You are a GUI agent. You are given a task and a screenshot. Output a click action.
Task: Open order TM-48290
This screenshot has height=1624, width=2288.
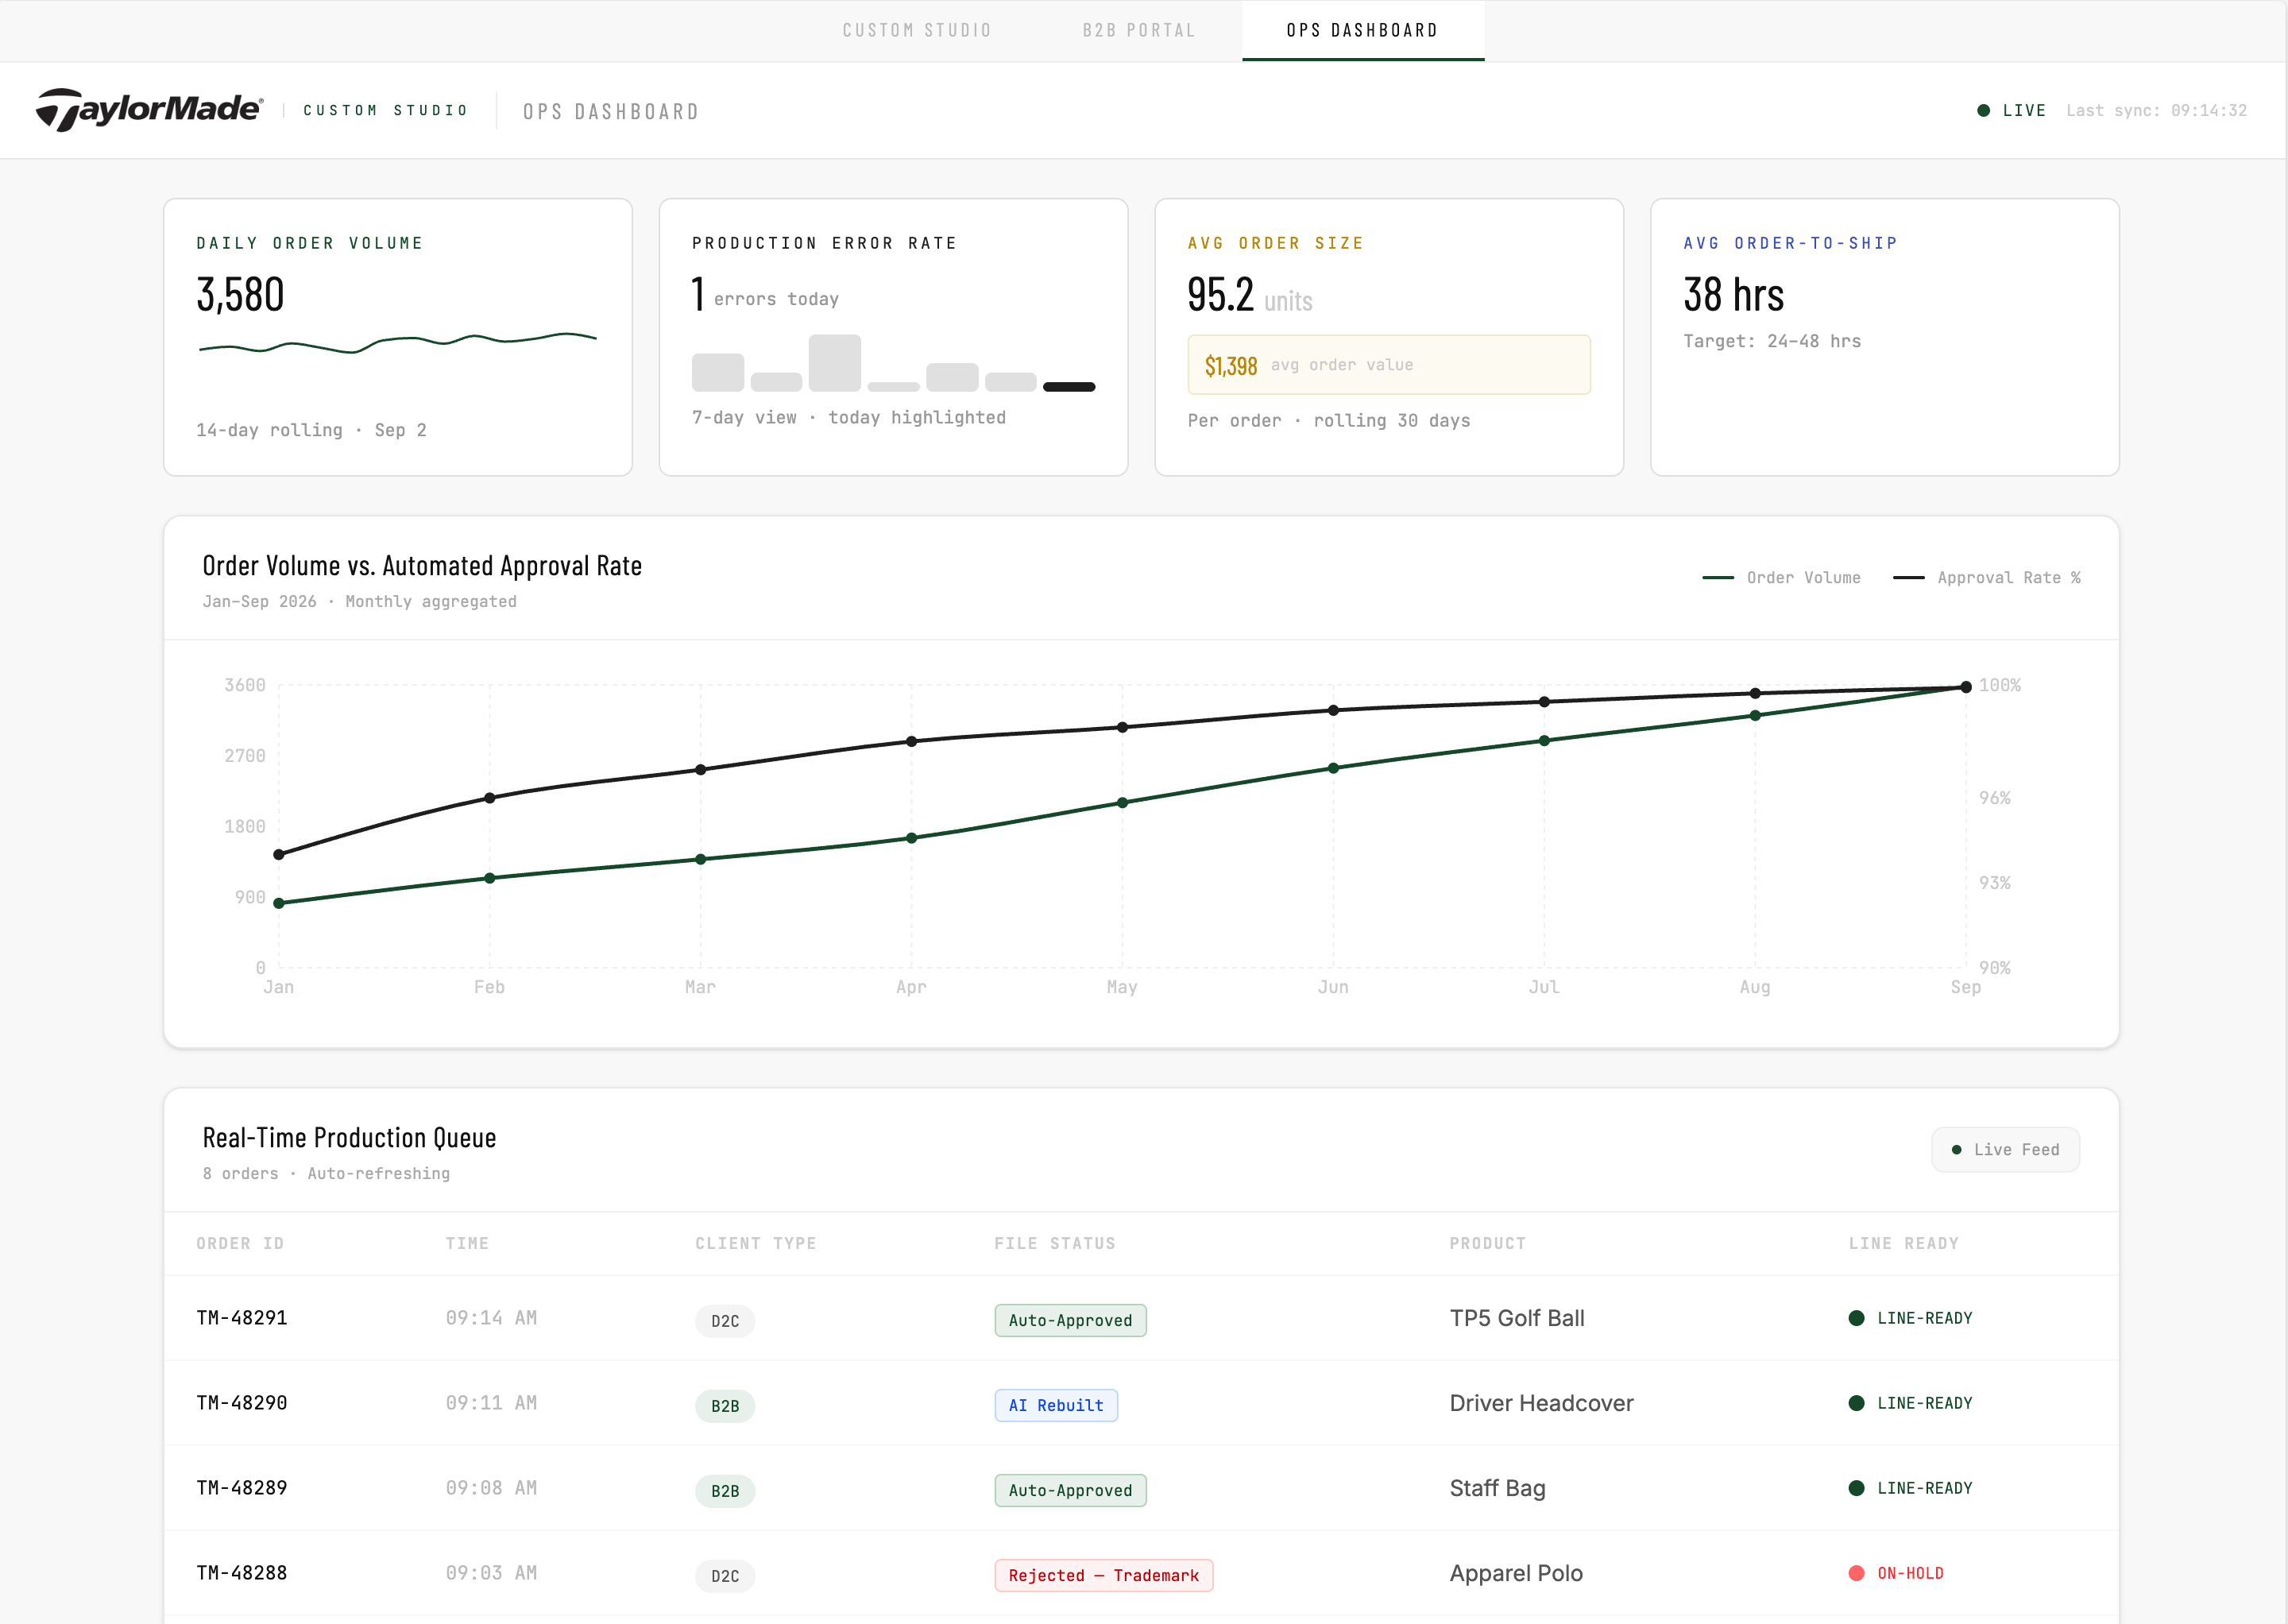[242, 1403]
